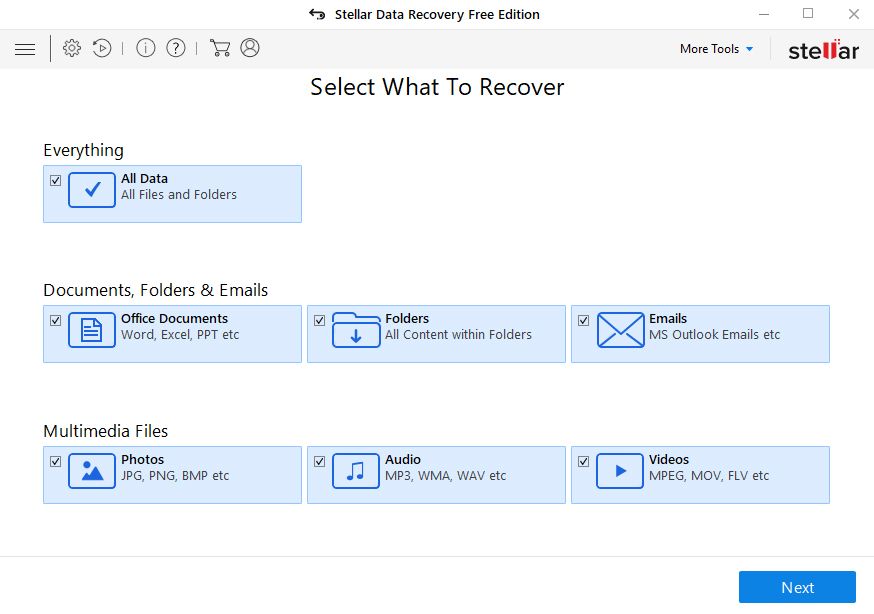
Task: Click the Help question mark icon
Action: click(175, 48)
